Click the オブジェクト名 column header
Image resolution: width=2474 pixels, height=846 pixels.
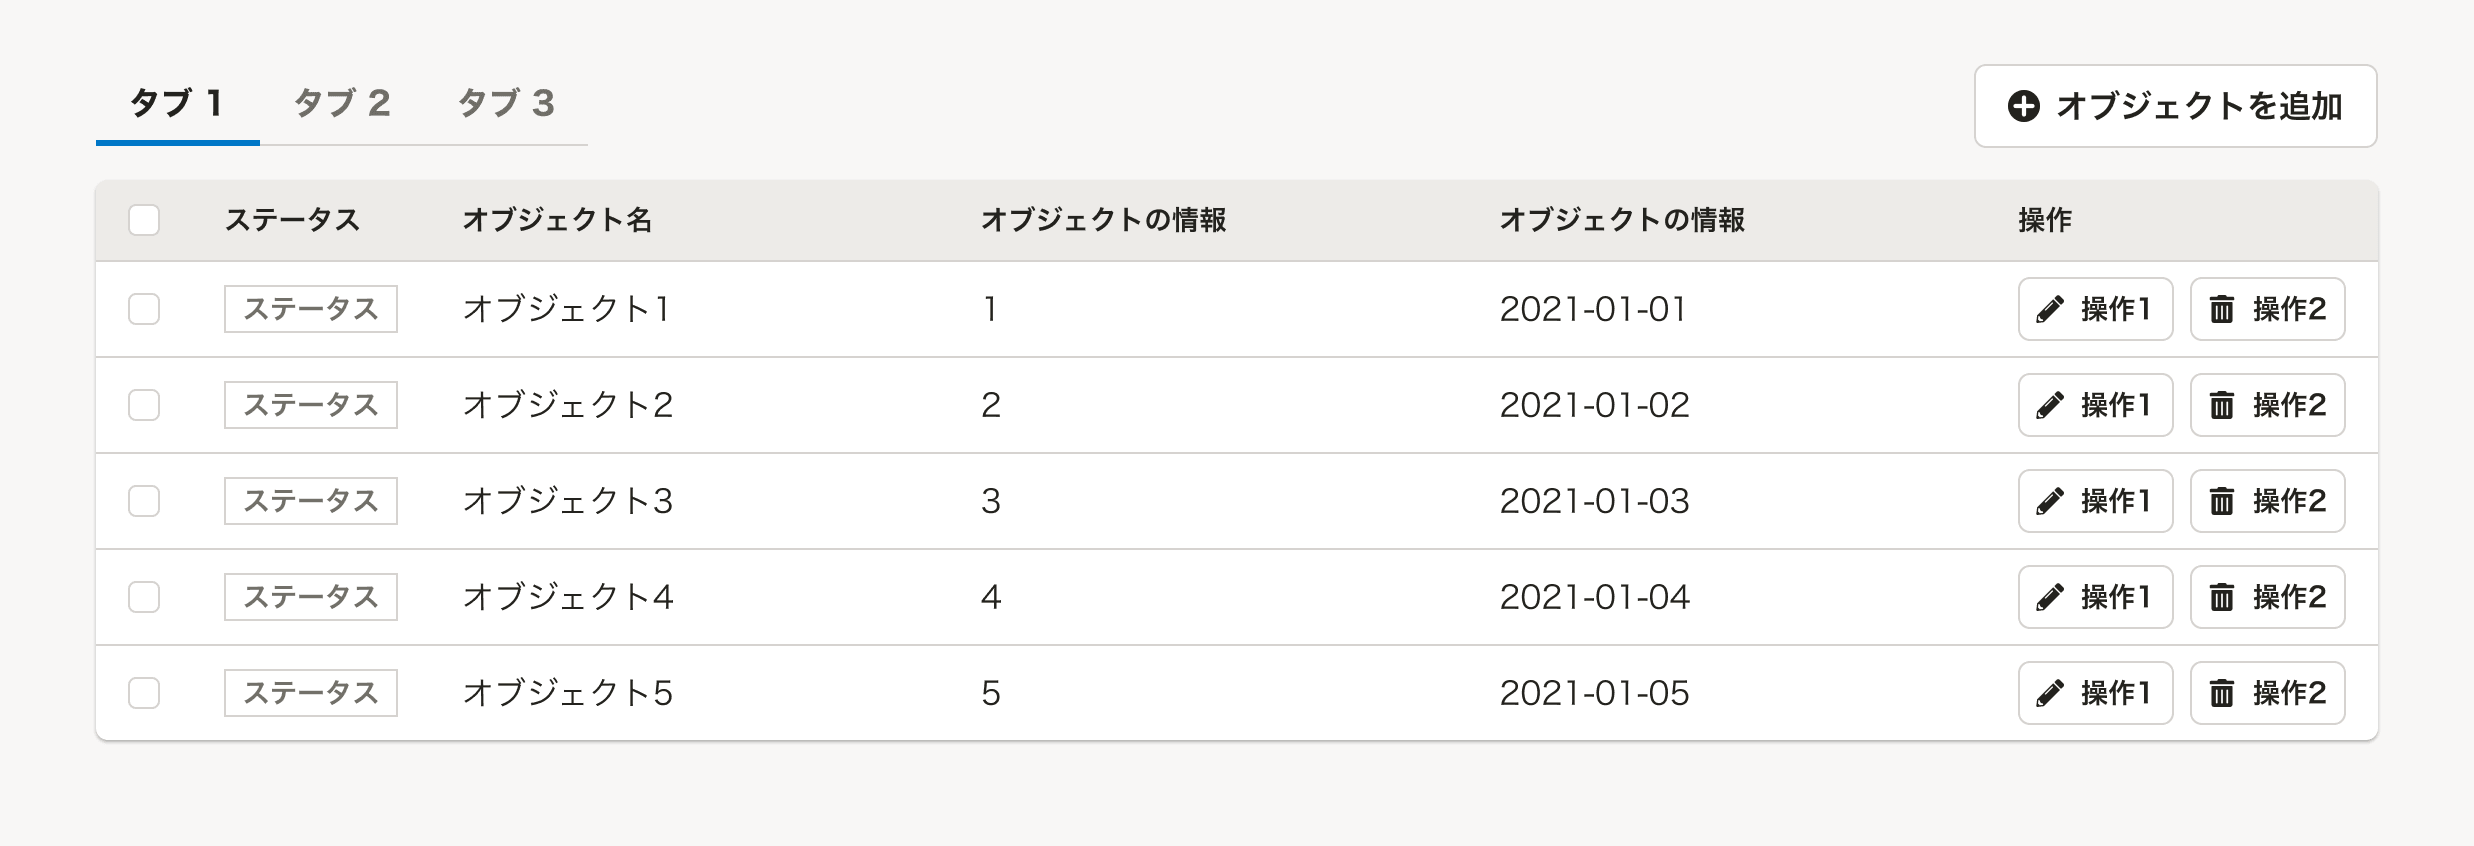tap(557, 220)
